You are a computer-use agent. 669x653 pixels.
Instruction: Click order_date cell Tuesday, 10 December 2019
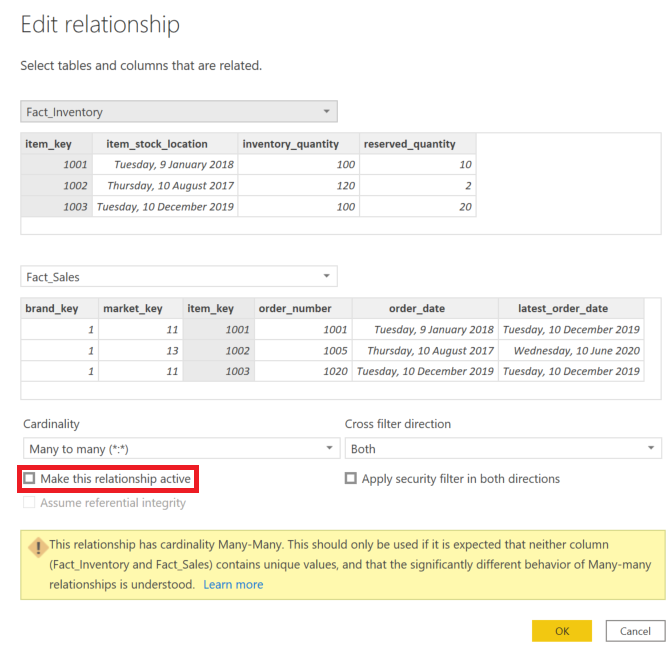(x=425, y=371)
